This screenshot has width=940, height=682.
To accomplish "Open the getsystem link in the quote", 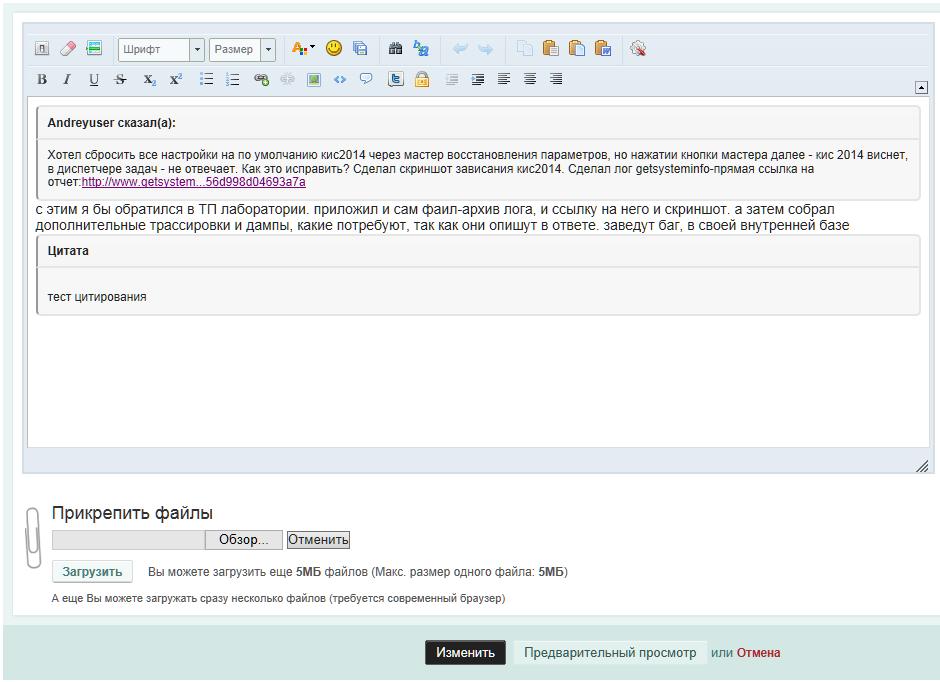I will click(194, 182).
